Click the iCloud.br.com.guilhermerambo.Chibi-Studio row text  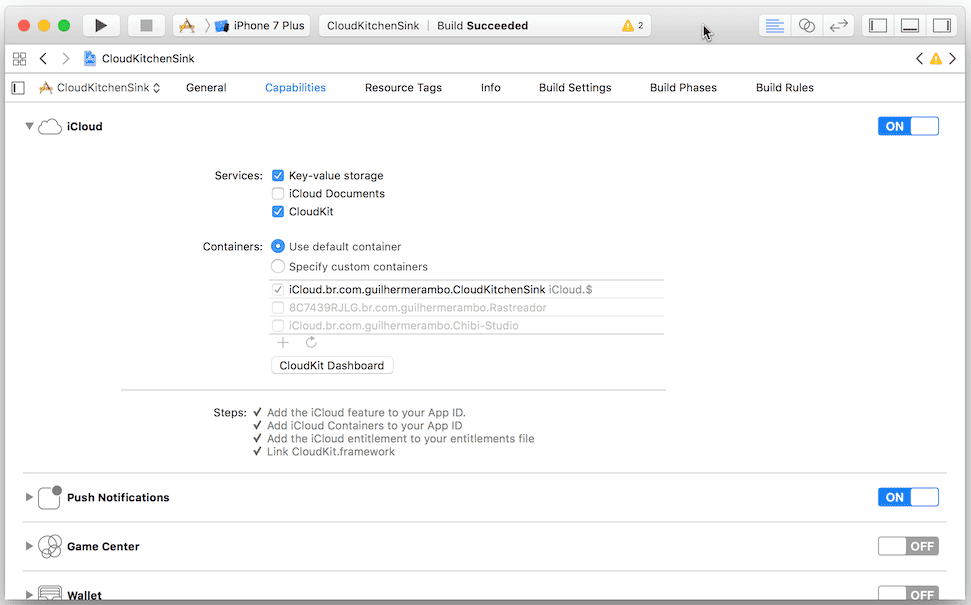pos(404,325)
